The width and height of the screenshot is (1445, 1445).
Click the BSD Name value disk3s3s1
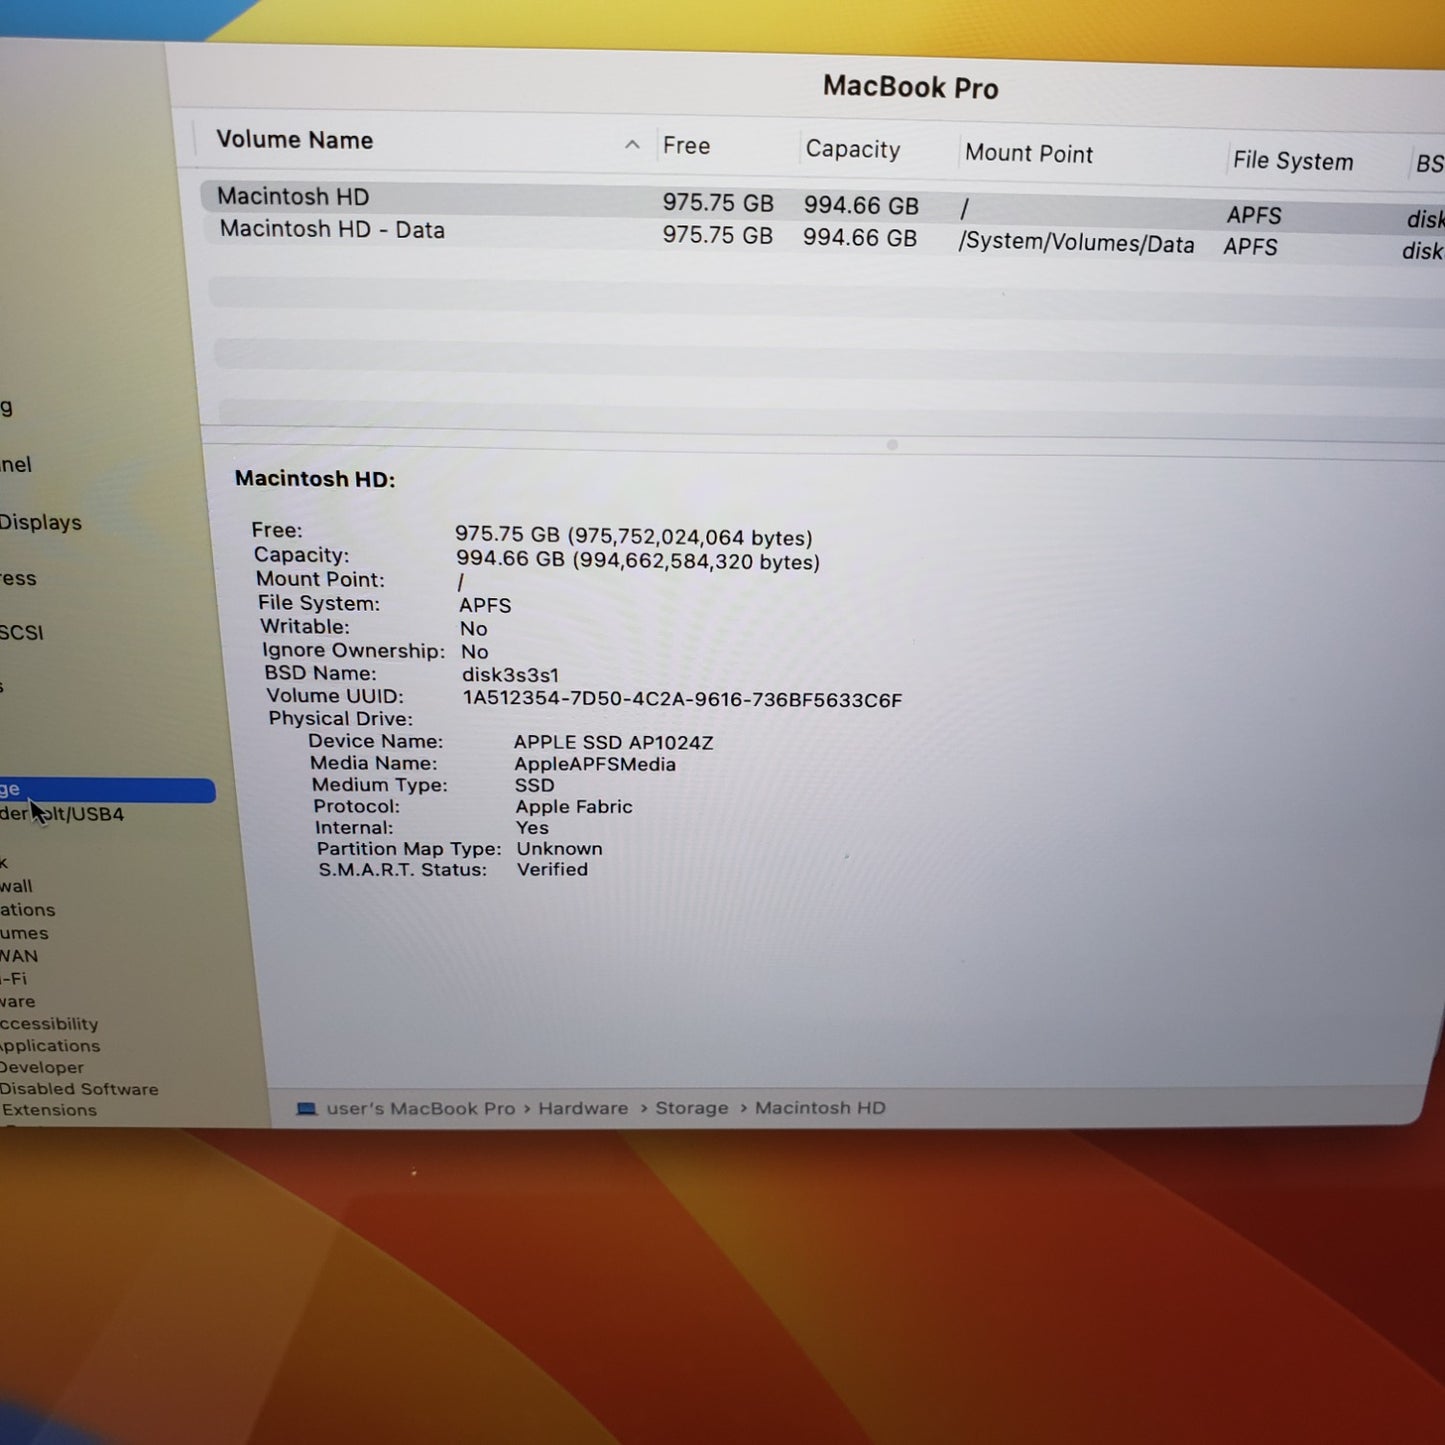[x=510, y=675]
